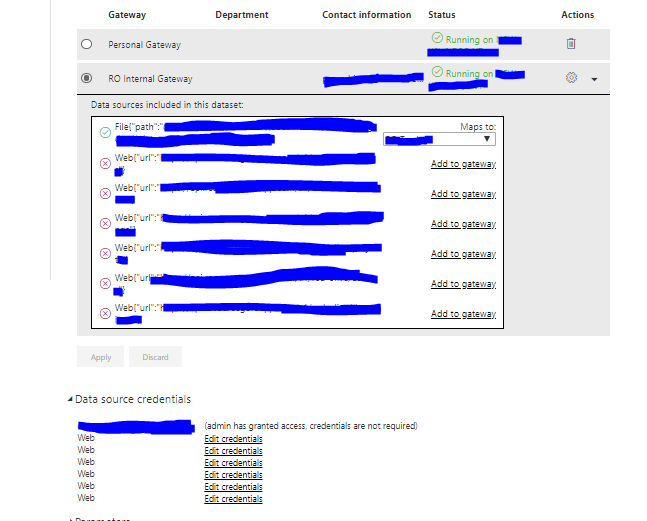
Task: Add the last Web source to gateway
Action: pyautogui.click(x=463, y=314)
